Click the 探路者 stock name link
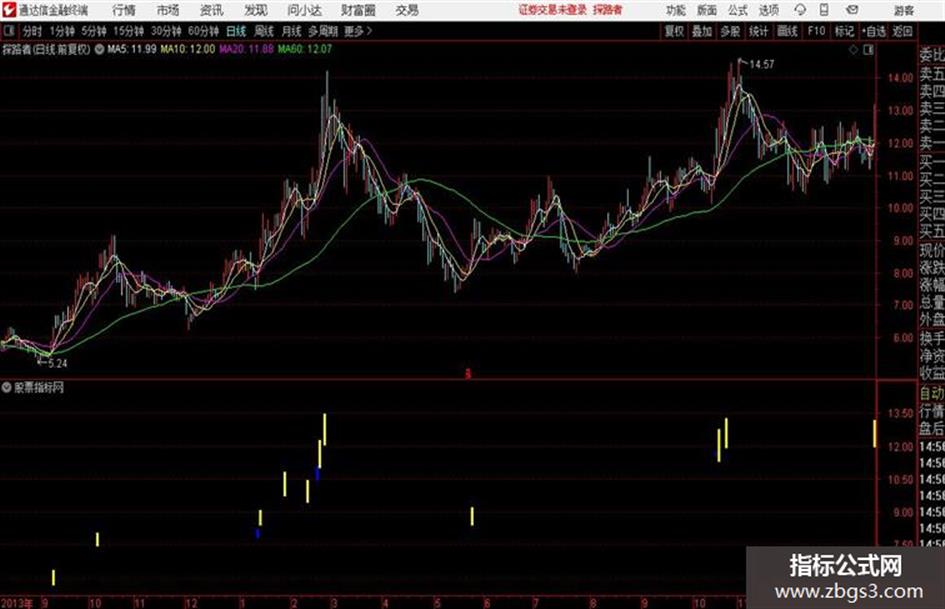 pos(608,10)
